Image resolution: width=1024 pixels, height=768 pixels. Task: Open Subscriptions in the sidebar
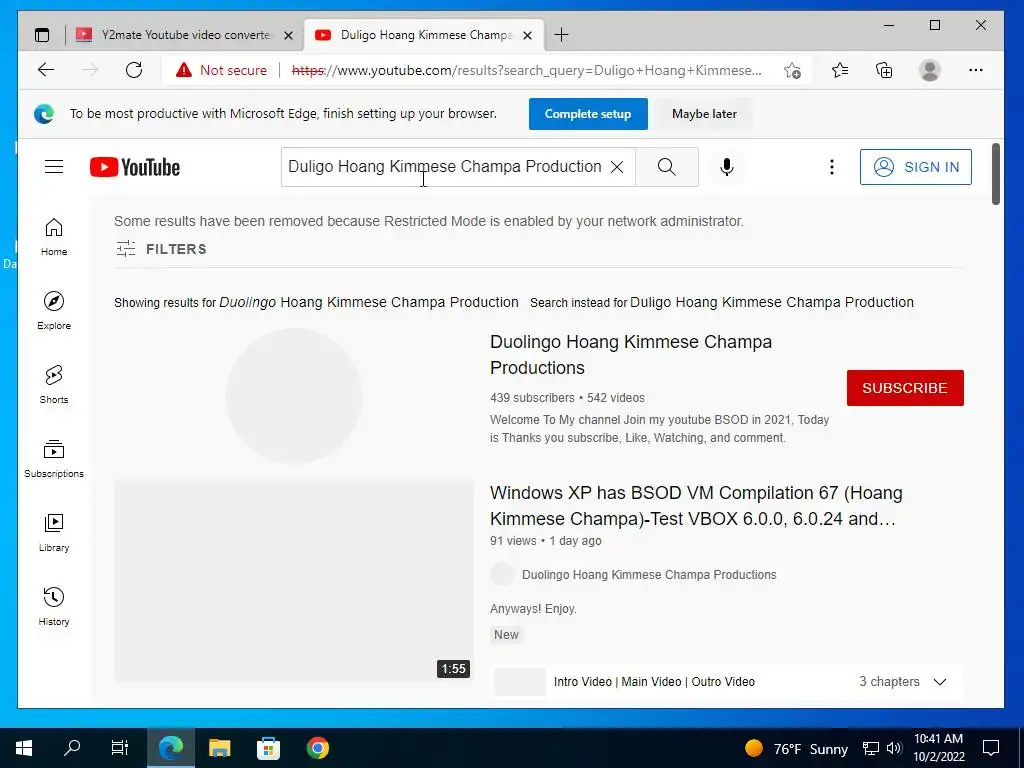54,459
